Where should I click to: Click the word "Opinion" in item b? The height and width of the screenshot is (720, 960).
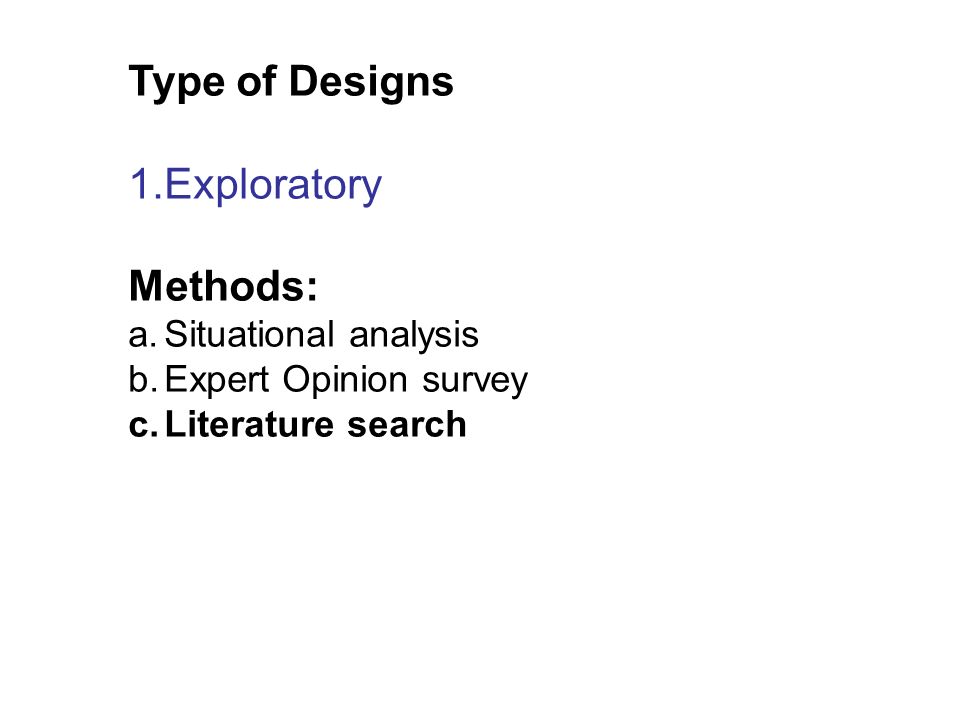[x=345, y=380]
